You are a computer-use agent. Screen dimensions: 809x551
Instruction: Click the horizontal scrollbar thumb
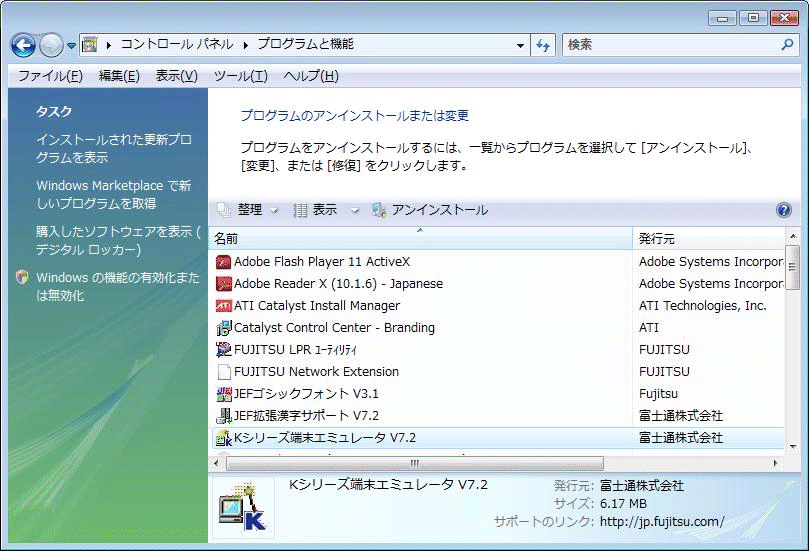tap(415, 463)
